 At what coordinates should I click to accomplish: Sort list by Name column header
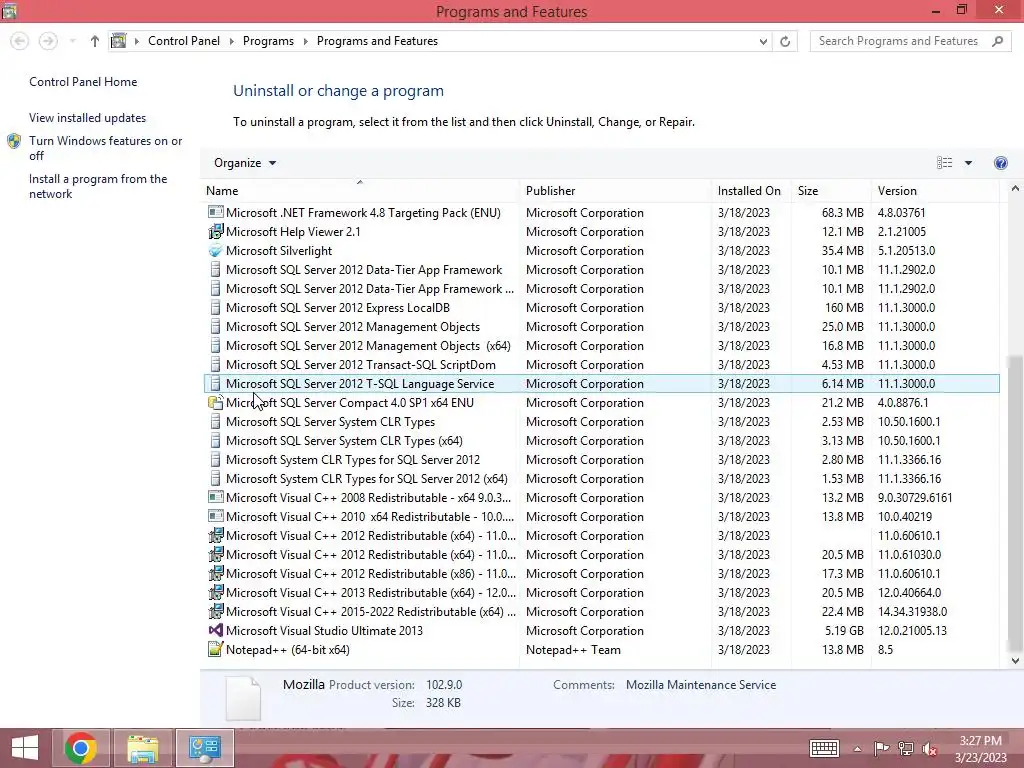(x=360, y=191)
